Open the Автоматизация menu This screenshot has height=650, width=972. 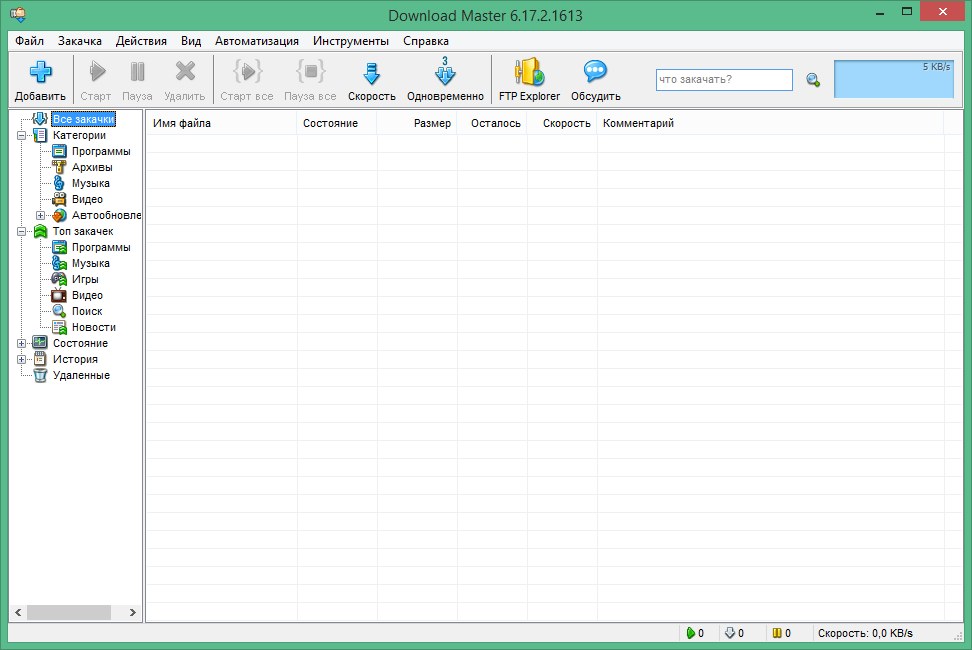(257, 41)
